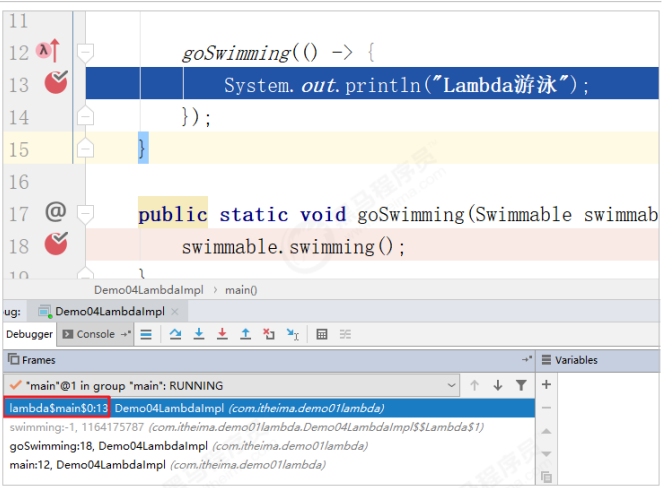Viewport: 662px width, 488px height.
Task: Click the goSwimming(() -> { code text
Action: [x=278, y=53]
